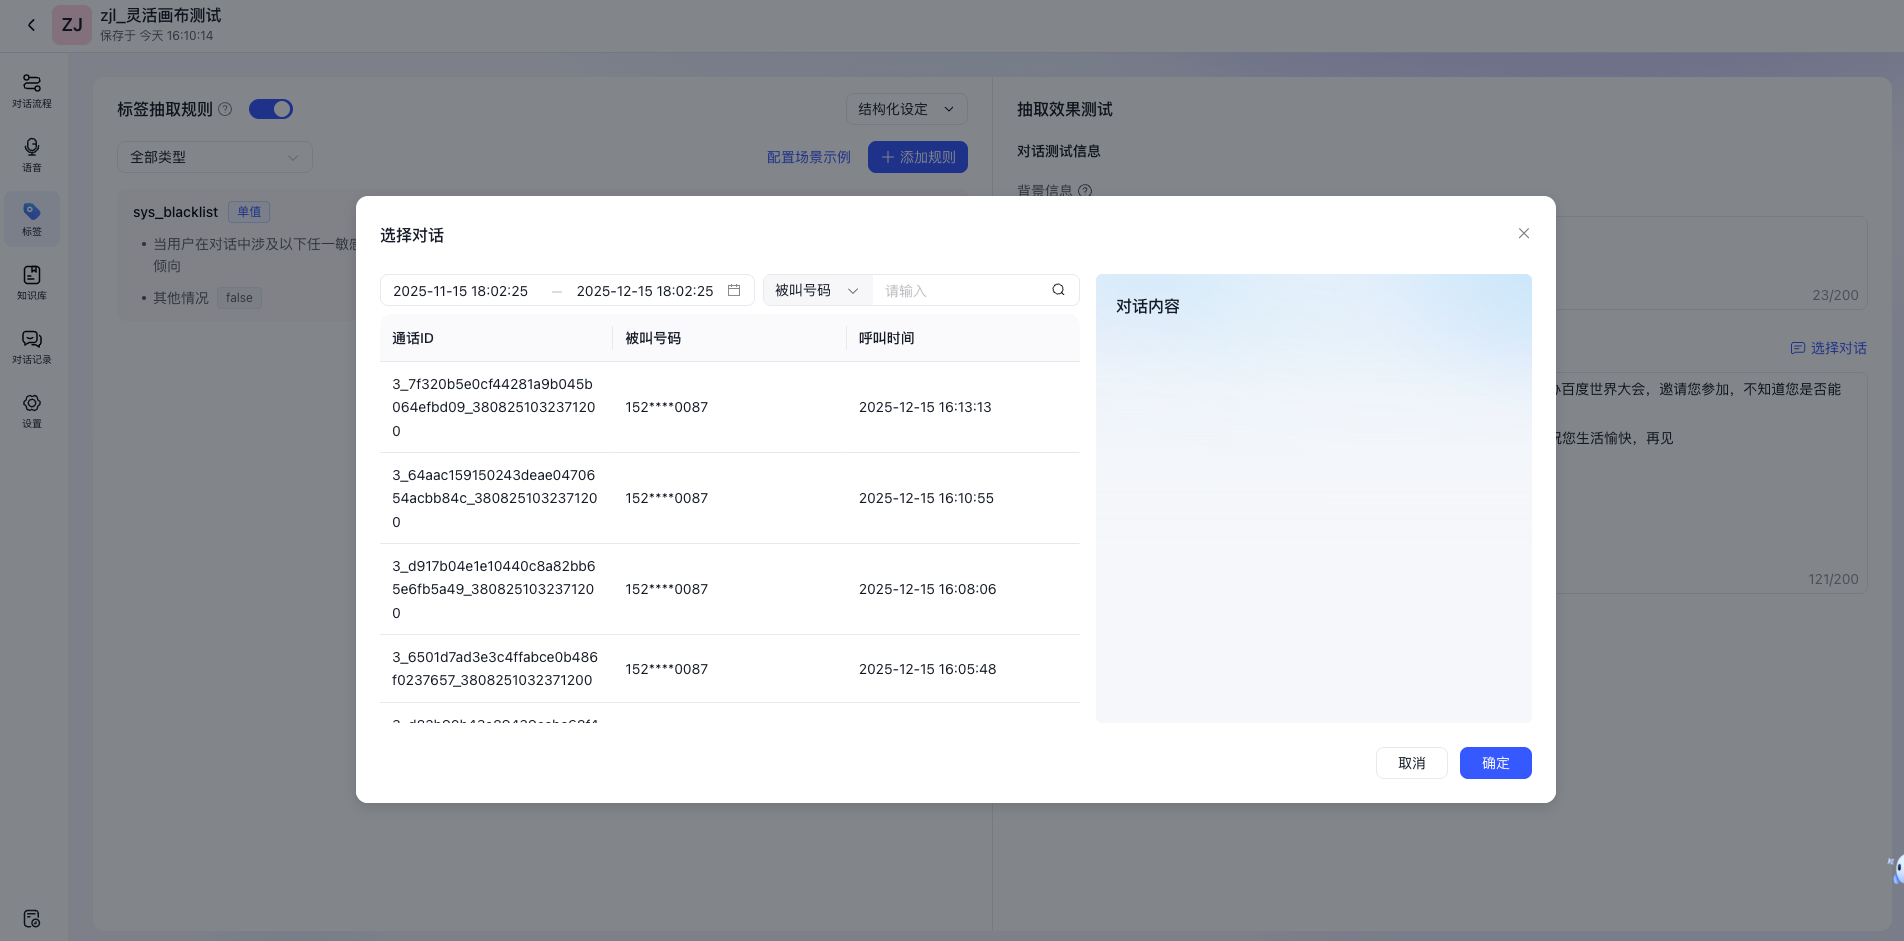Click the 确定 confirm button
This screenshot has width=1904, height=941.
[x=1495, y=763]
